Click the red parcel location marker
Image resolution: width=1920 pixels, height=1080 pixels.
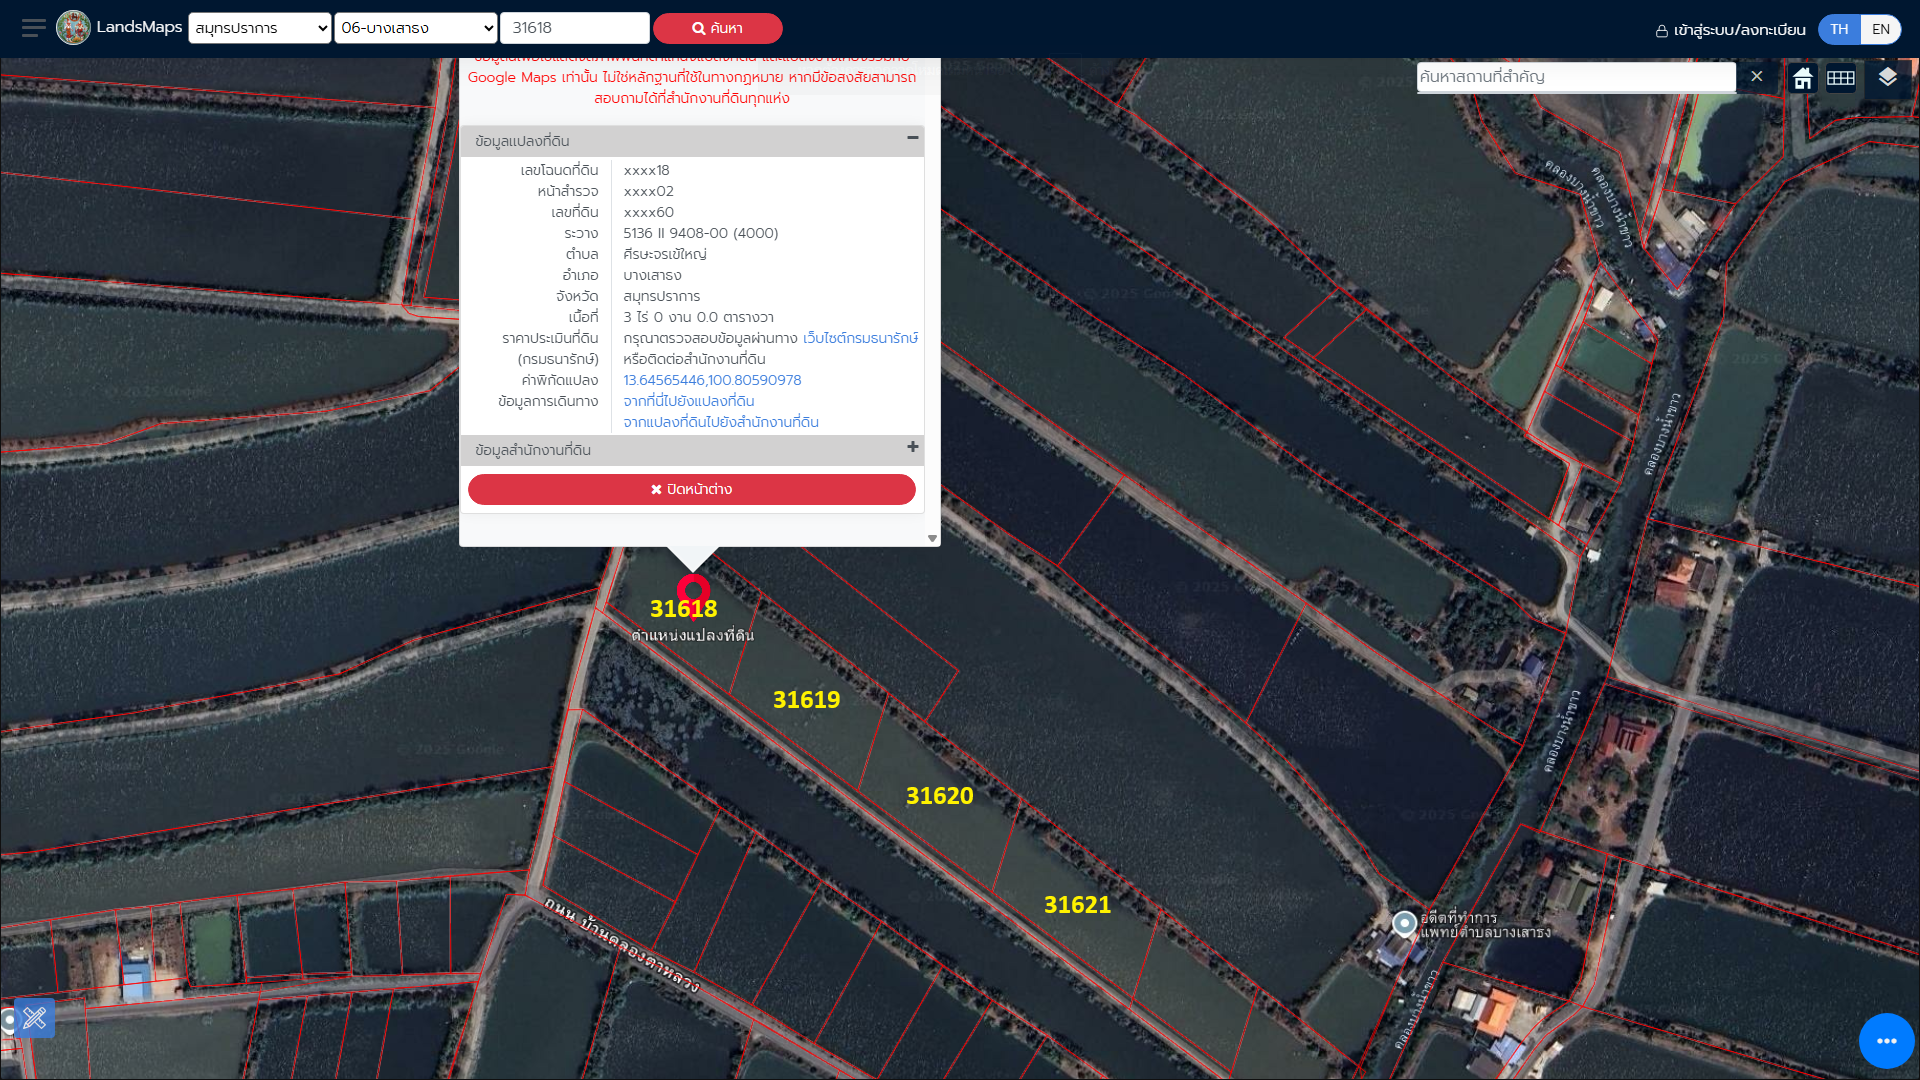point(693,590)
